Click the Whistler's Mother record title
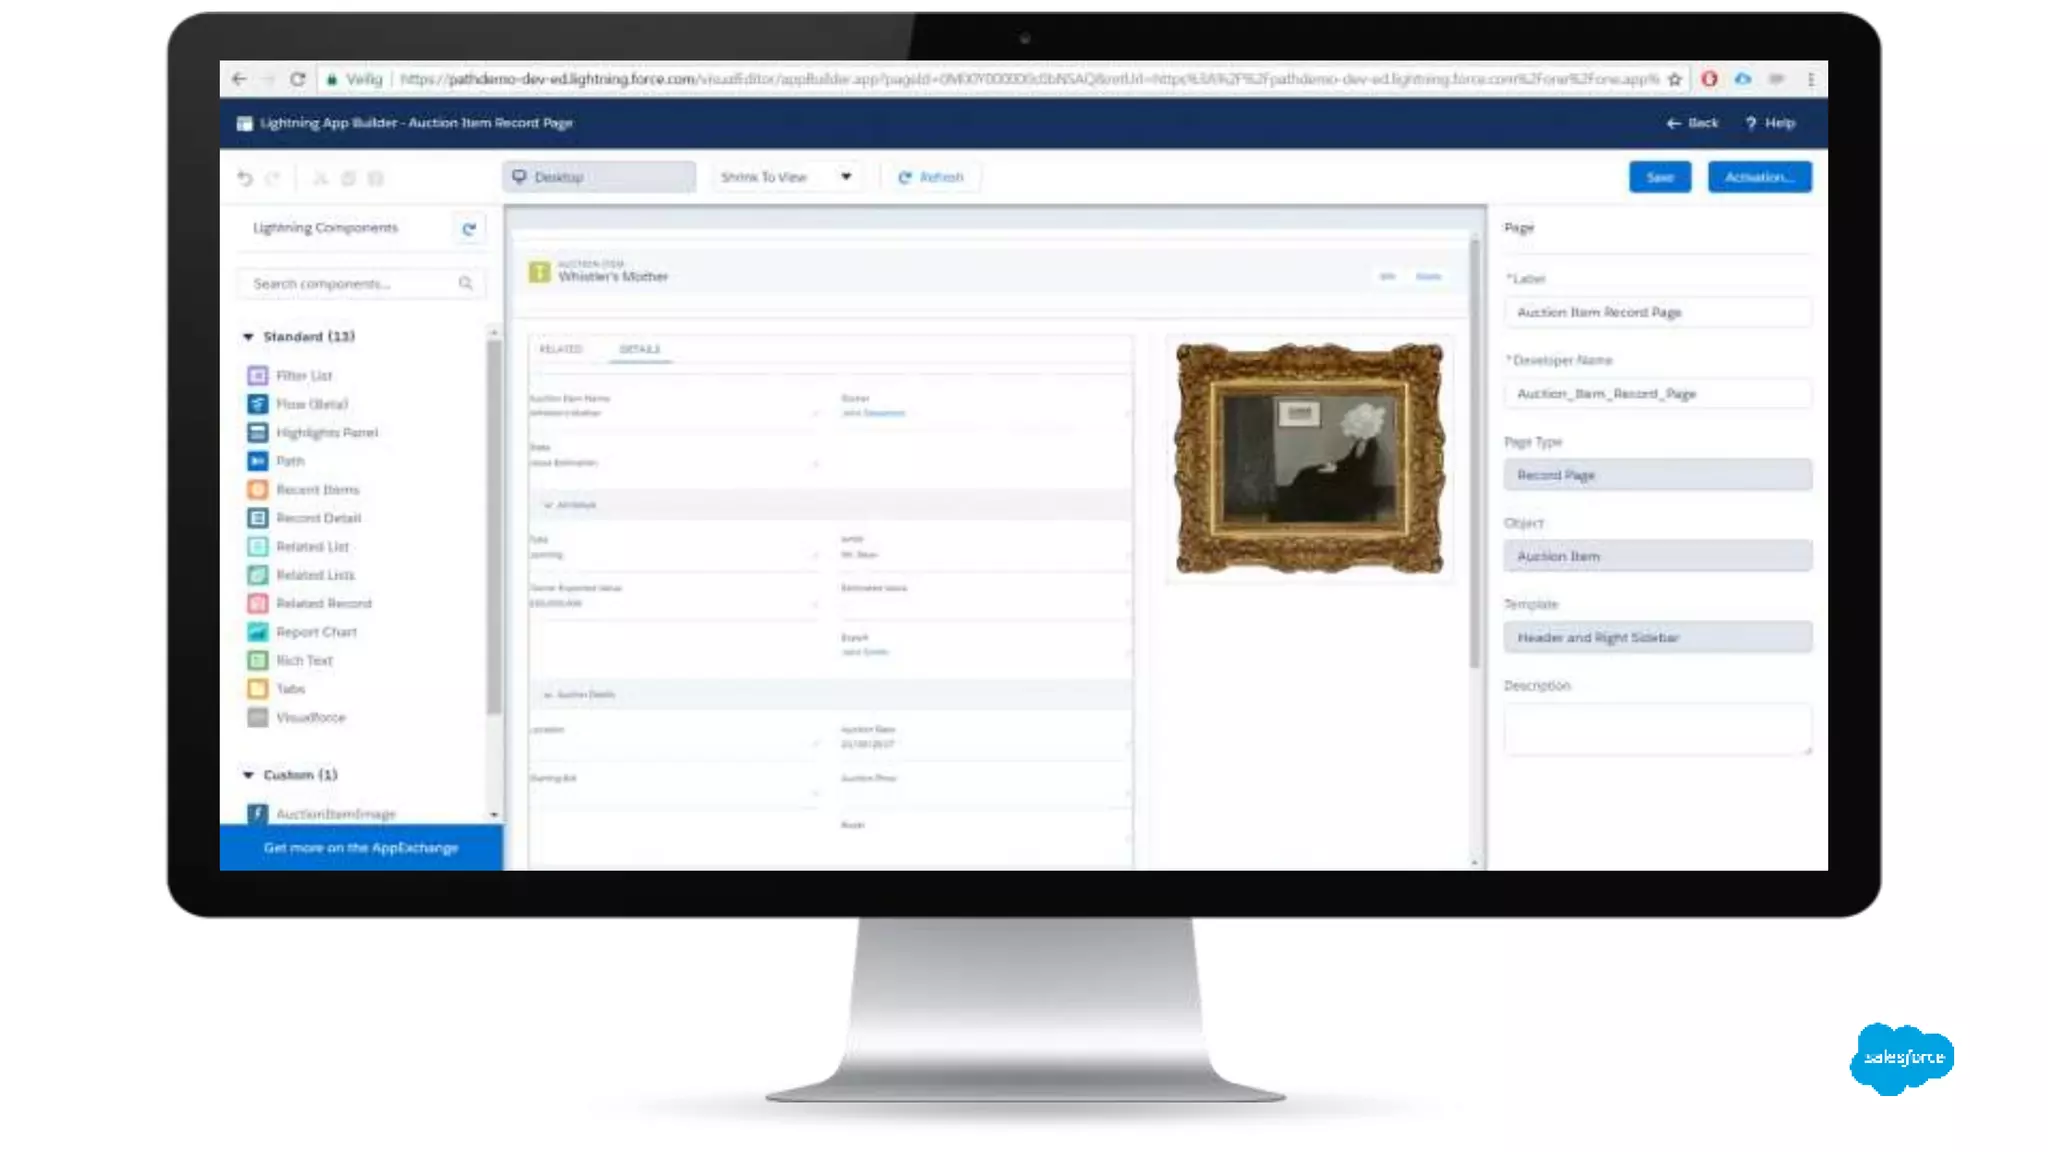2048x1152 pixels. pos(613,277)
